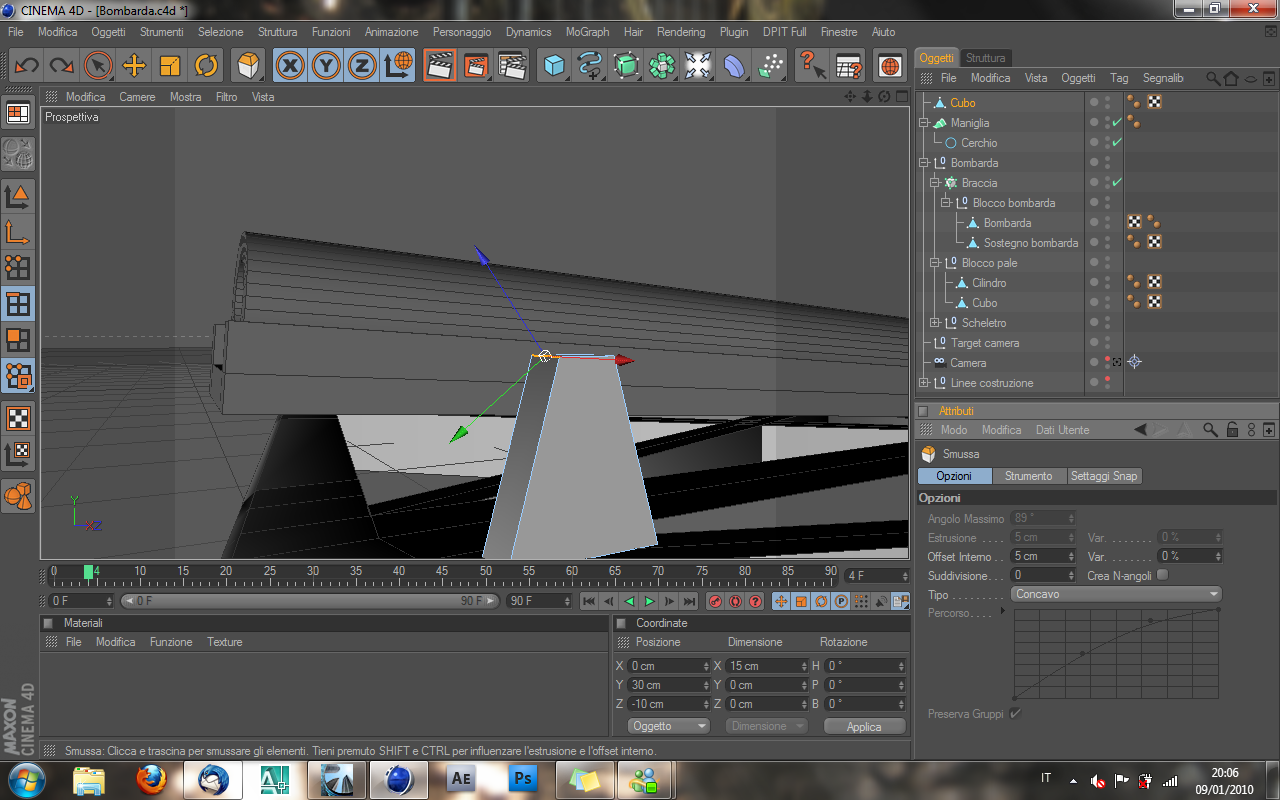This screenshot has height=800, width=1280.
Task: Add a cube primitive from the toolbar
Action: tap(554, 66)
